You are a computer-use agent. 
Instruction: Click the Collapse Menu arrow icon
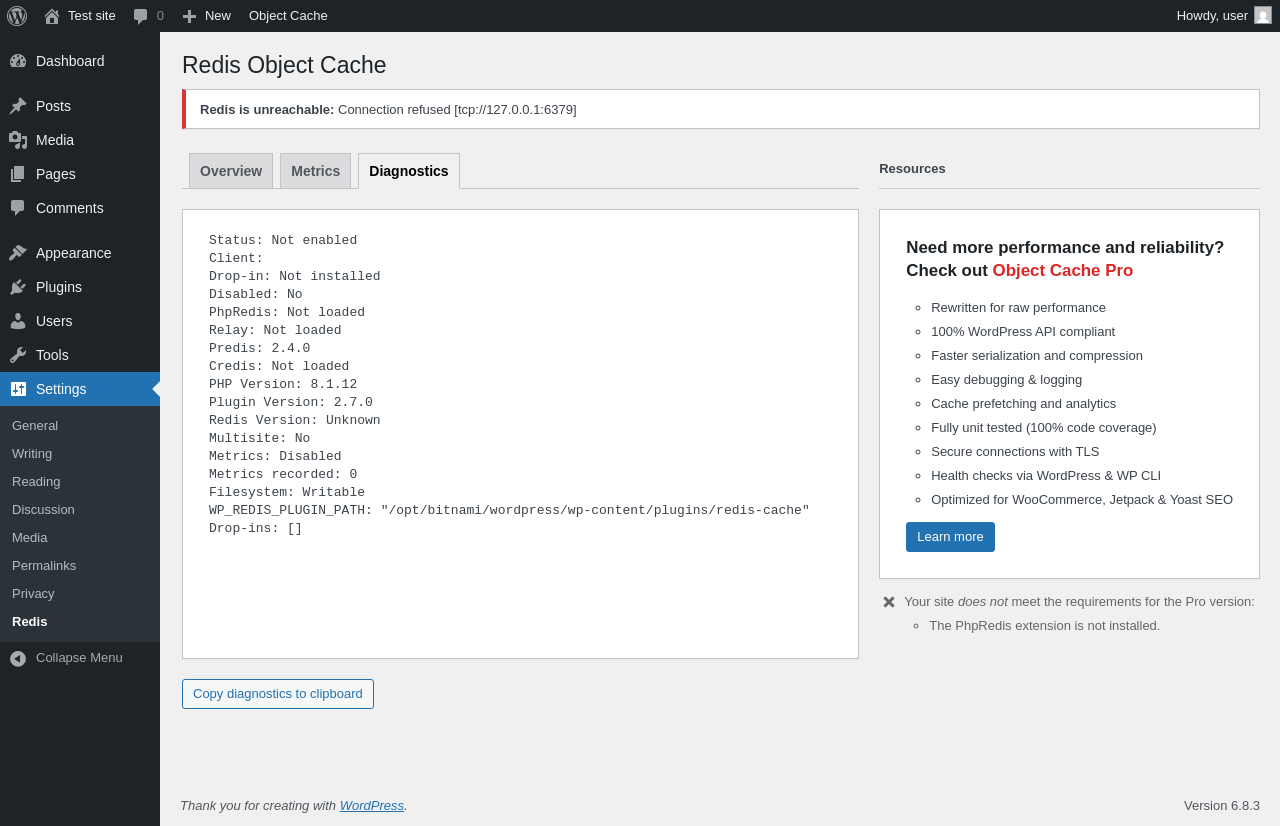pos(18,659)
